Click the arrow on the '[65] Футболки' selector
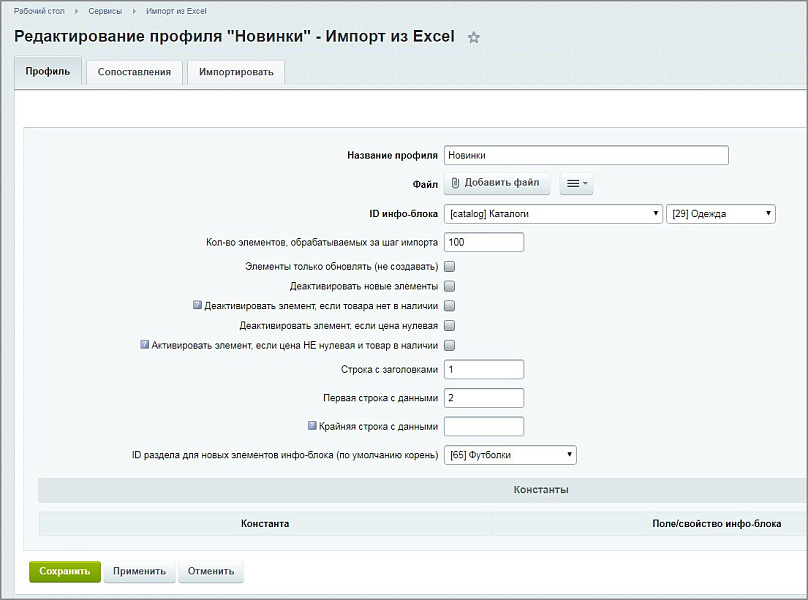Screen dimensions: 808x600 tap(567, 454)
